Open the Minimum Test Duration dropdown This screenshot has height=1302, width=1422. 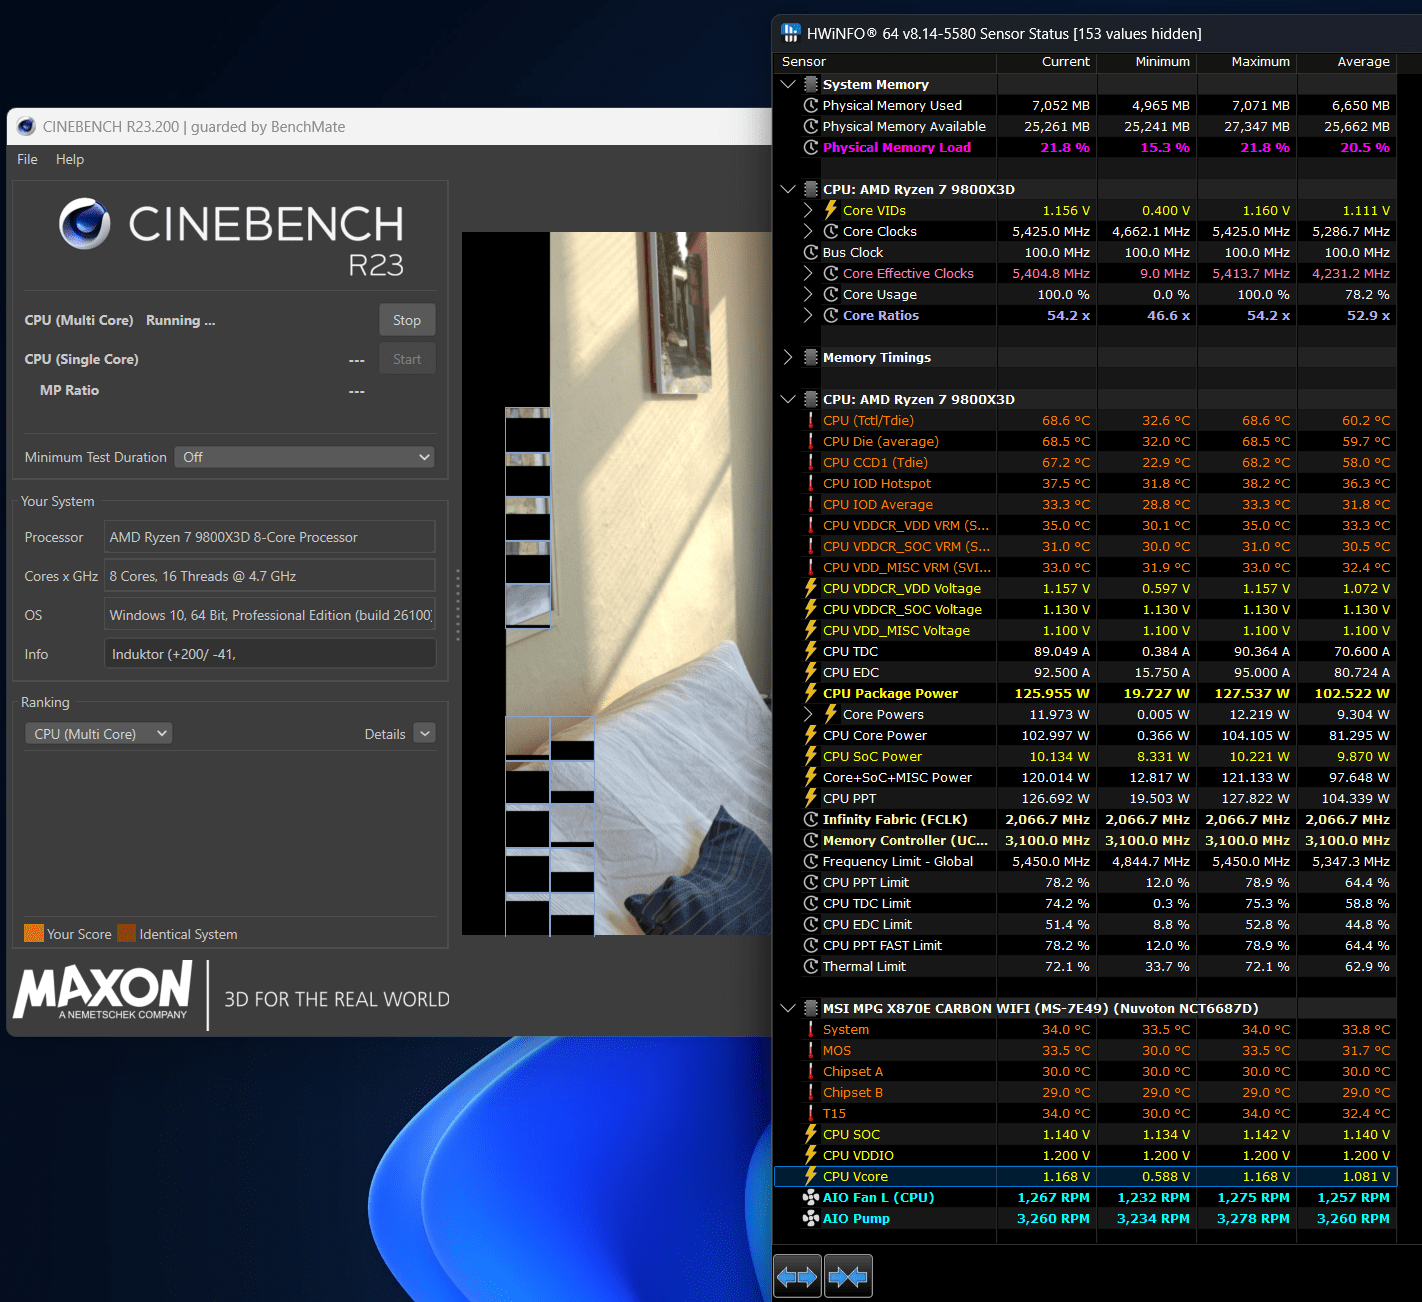point(305,457)
